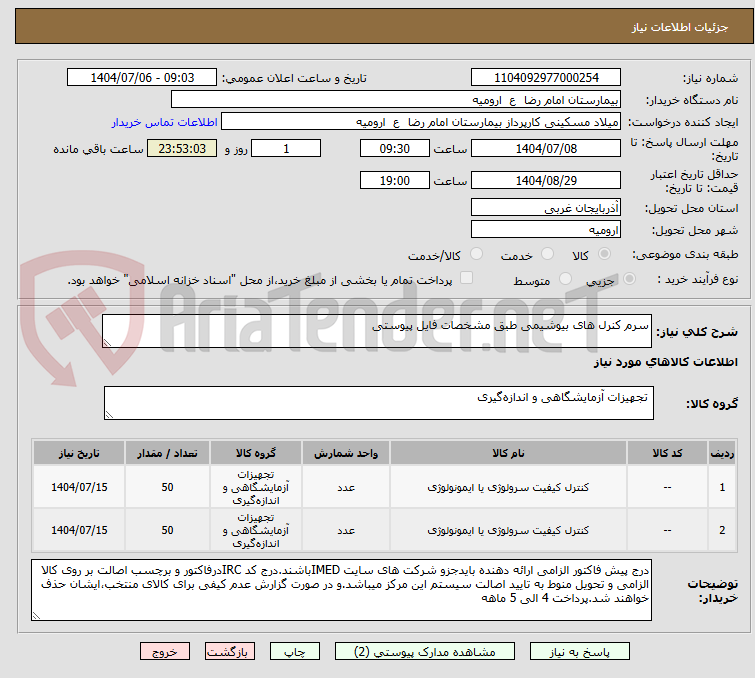Click the شرح کلی نیاز text area
Screen dimensions: 755x678
click(x=377, y=331)
